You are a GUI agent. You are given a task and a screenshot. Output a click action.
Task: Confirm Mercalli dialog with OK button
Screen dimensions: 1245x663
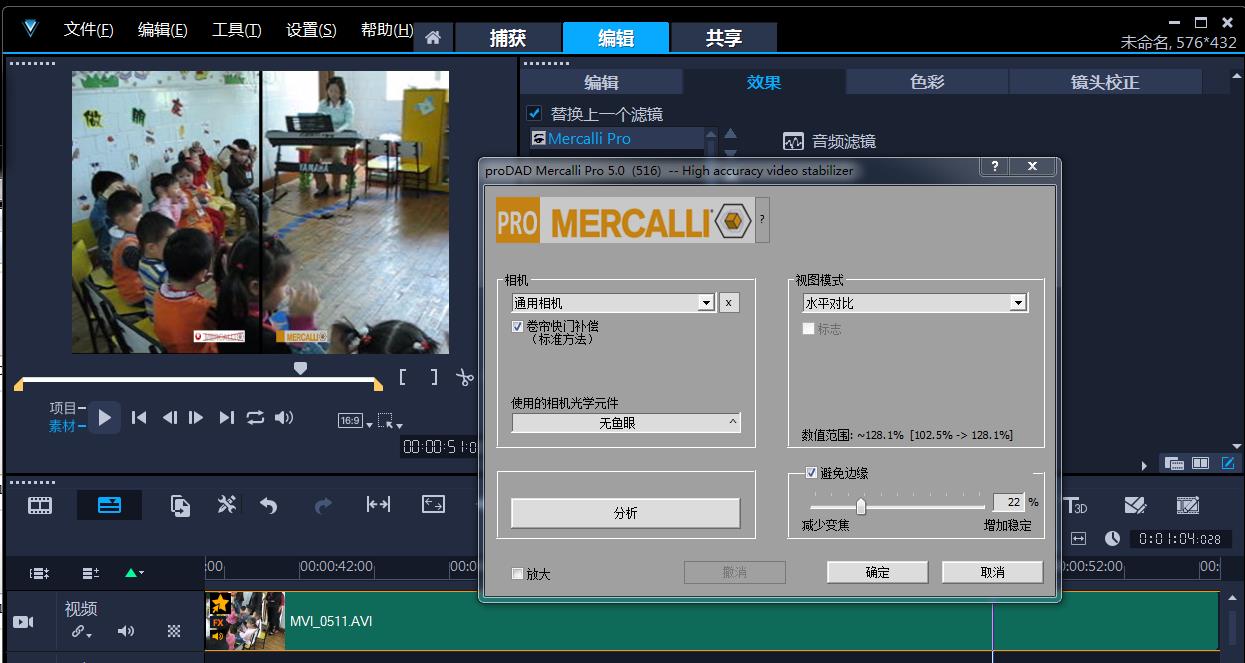(x=877, y=572)
